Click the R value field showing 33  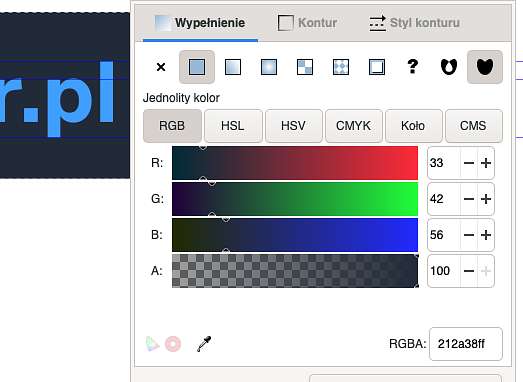[x=444, y=163]
